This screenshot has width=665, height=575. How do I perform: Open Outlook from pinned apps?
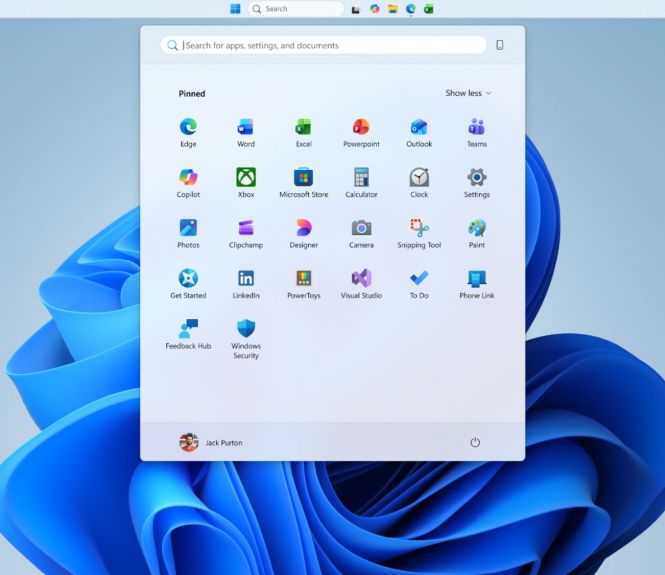tap(419, 133)
